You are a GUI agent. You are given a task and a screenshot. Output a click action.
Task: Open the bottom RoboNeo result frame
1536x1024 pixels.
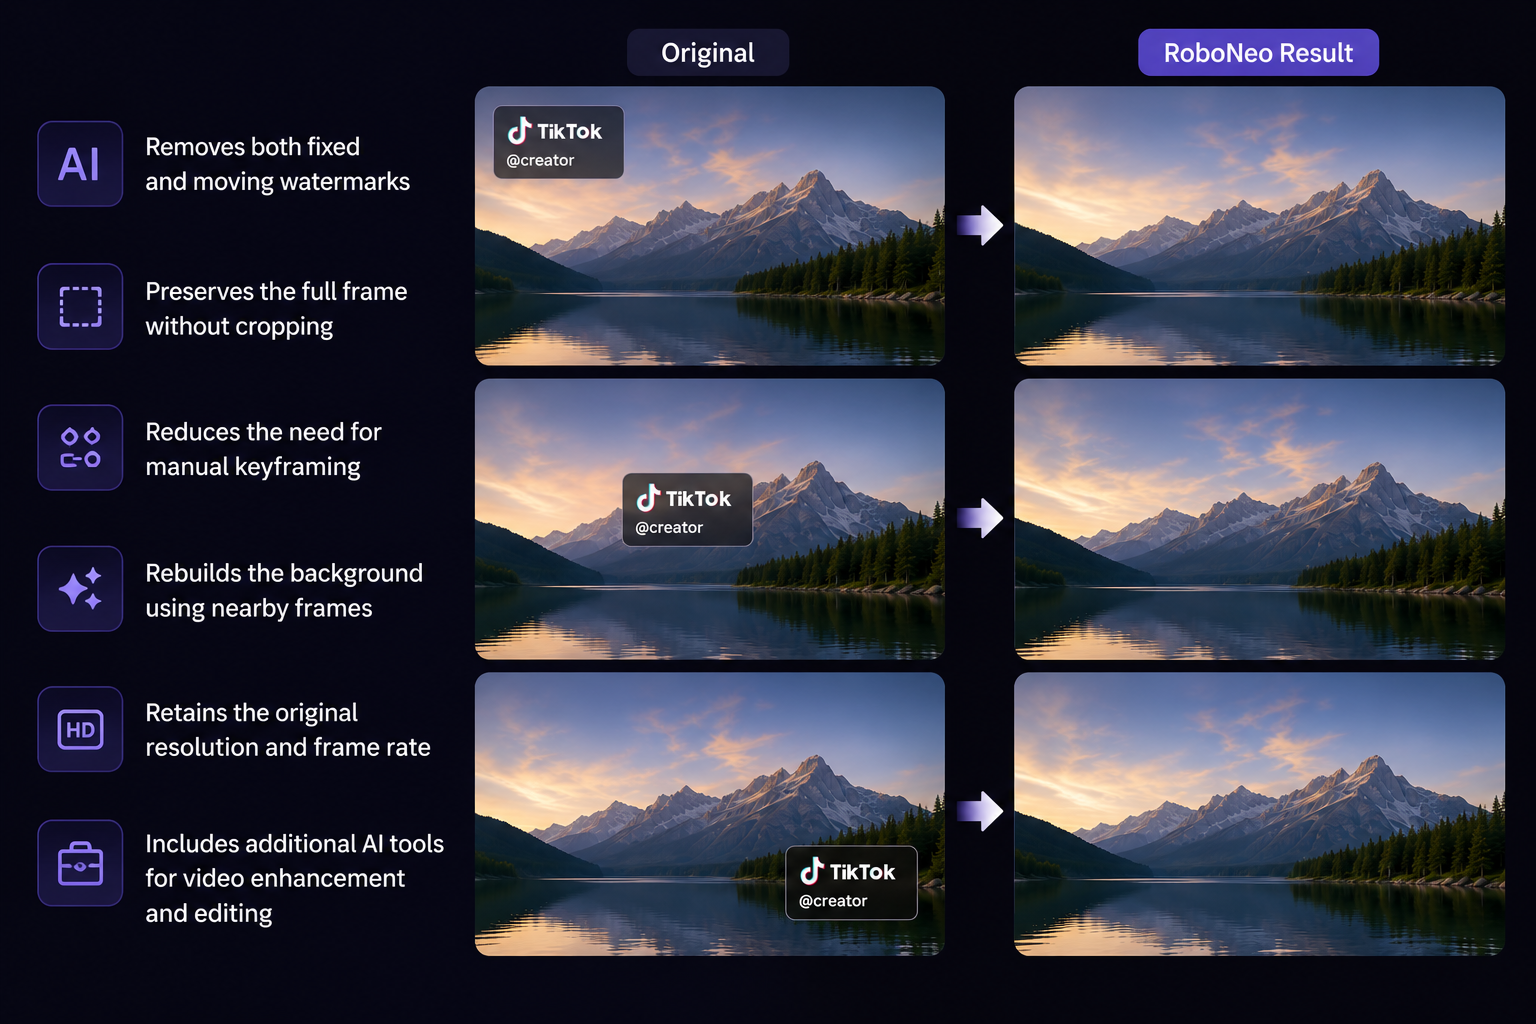click(x=1259, y=814)
